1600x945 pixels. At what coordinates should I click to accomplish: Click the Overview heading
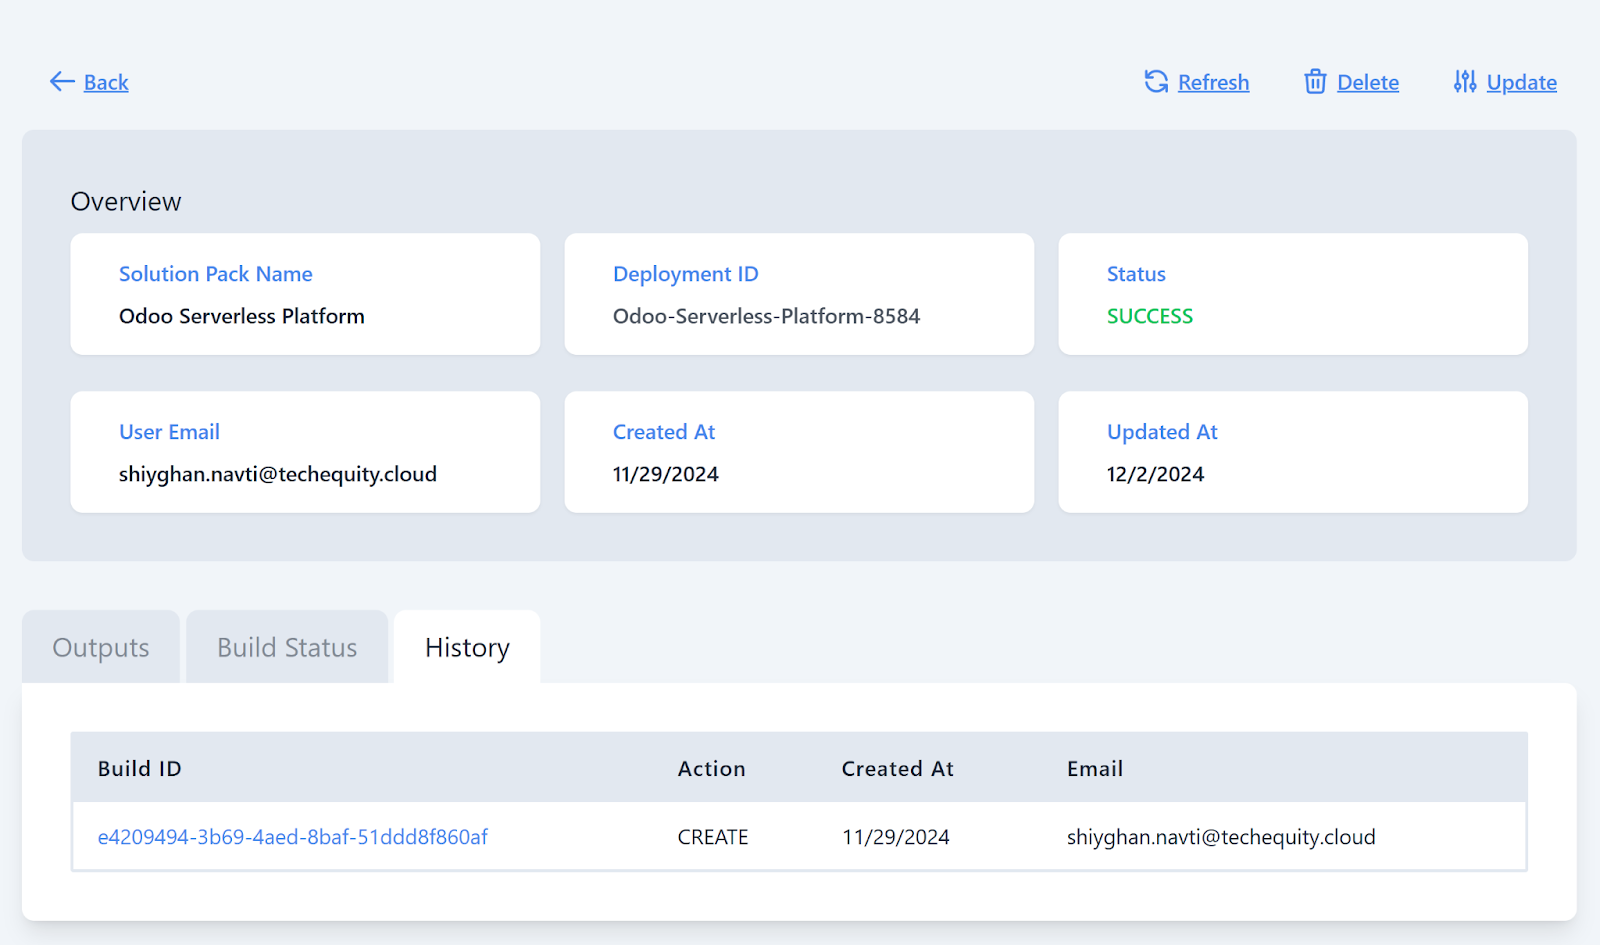(126, 202)
